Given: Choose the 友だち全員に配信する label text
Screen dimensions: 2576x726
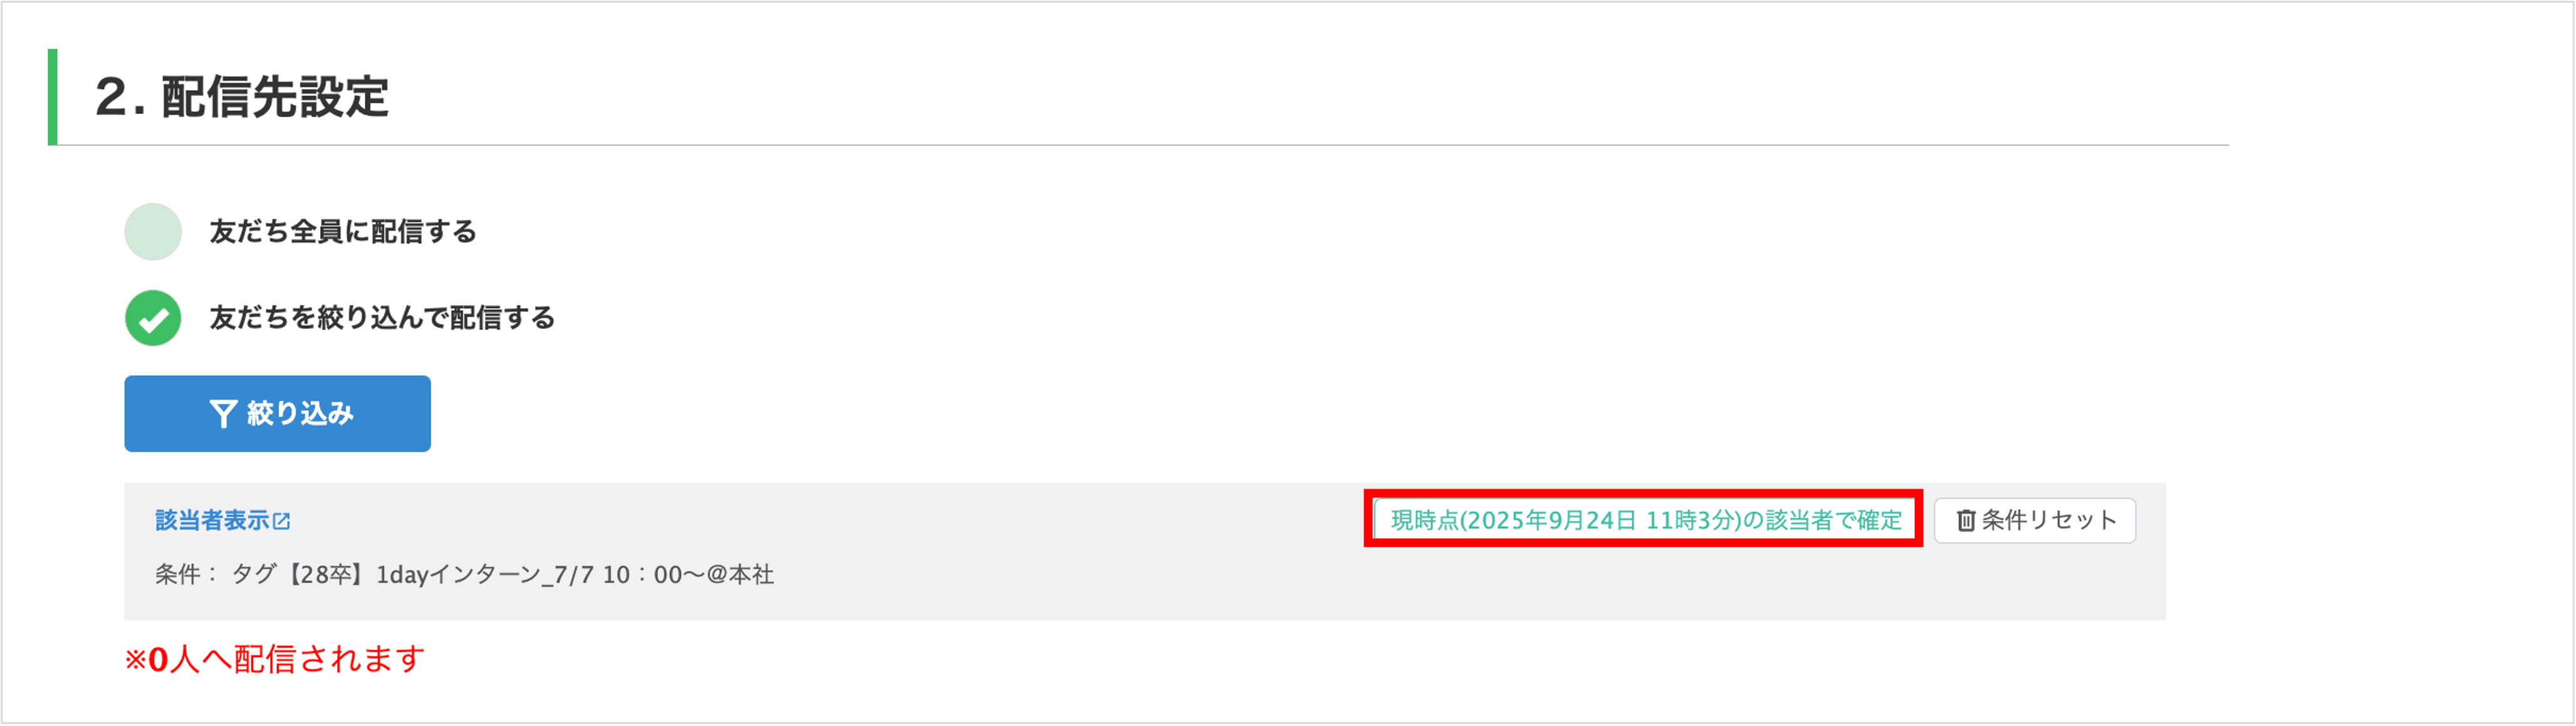Looking at the screenshot, I should tap(343, 232).
